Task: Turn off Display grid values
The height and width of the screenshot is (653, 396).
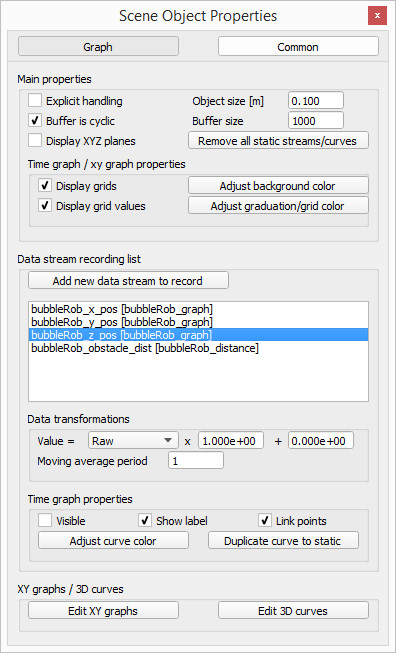Action: [x=45, y=206]
